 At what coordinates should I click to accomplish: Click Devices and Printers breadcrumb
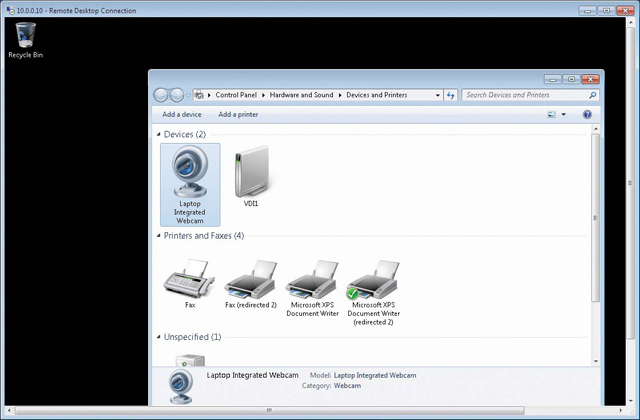pyautogui.click(x=377, y=95)
